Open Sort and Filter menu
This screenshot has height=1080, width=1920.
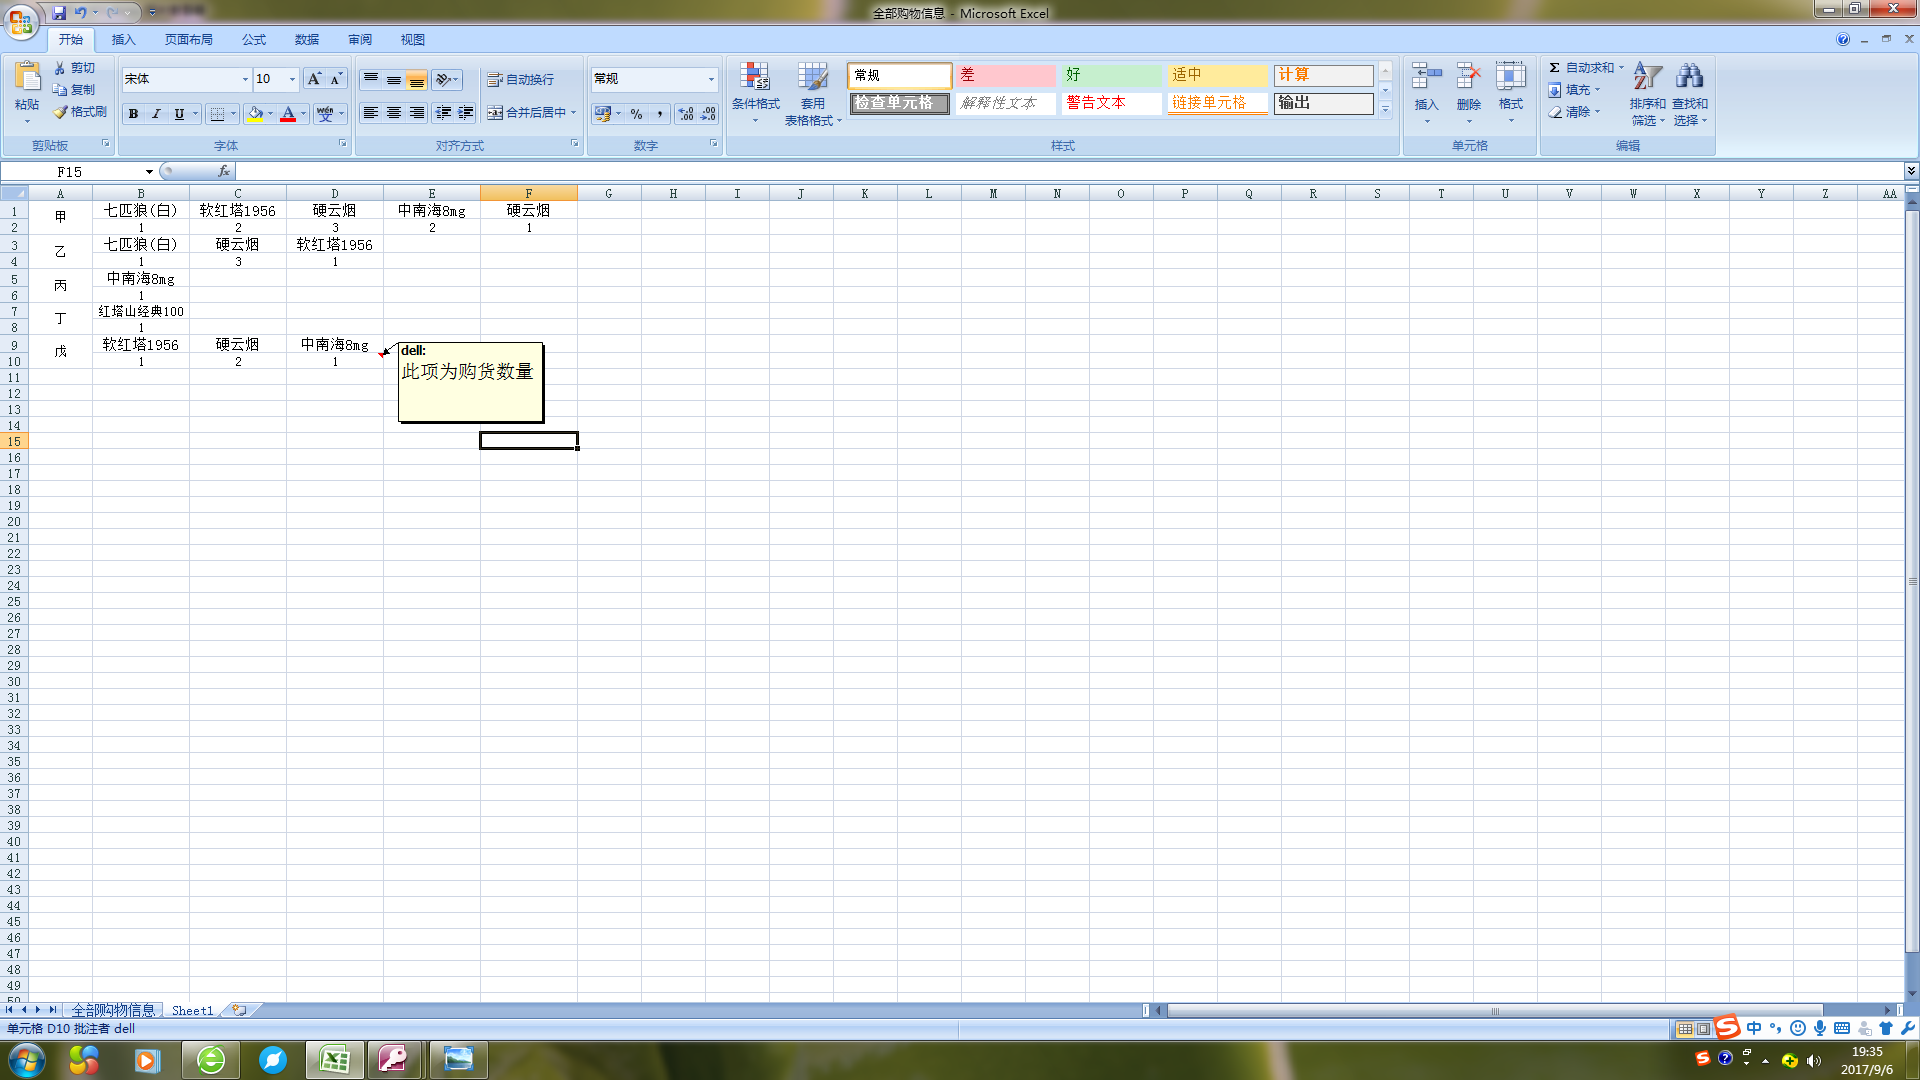[1647, 93]
